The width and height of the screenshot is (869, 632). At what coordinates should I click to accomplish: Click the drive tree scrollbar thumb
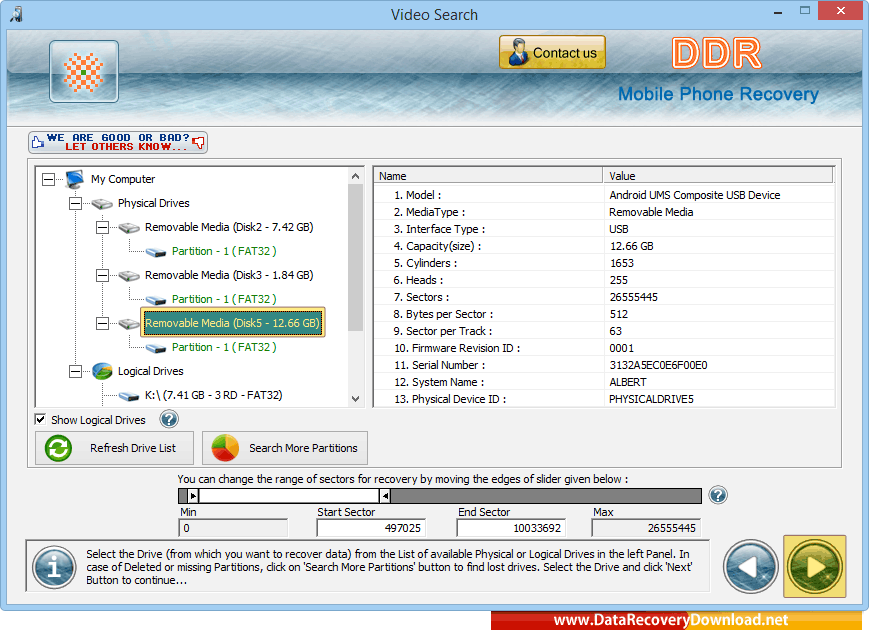355,257
